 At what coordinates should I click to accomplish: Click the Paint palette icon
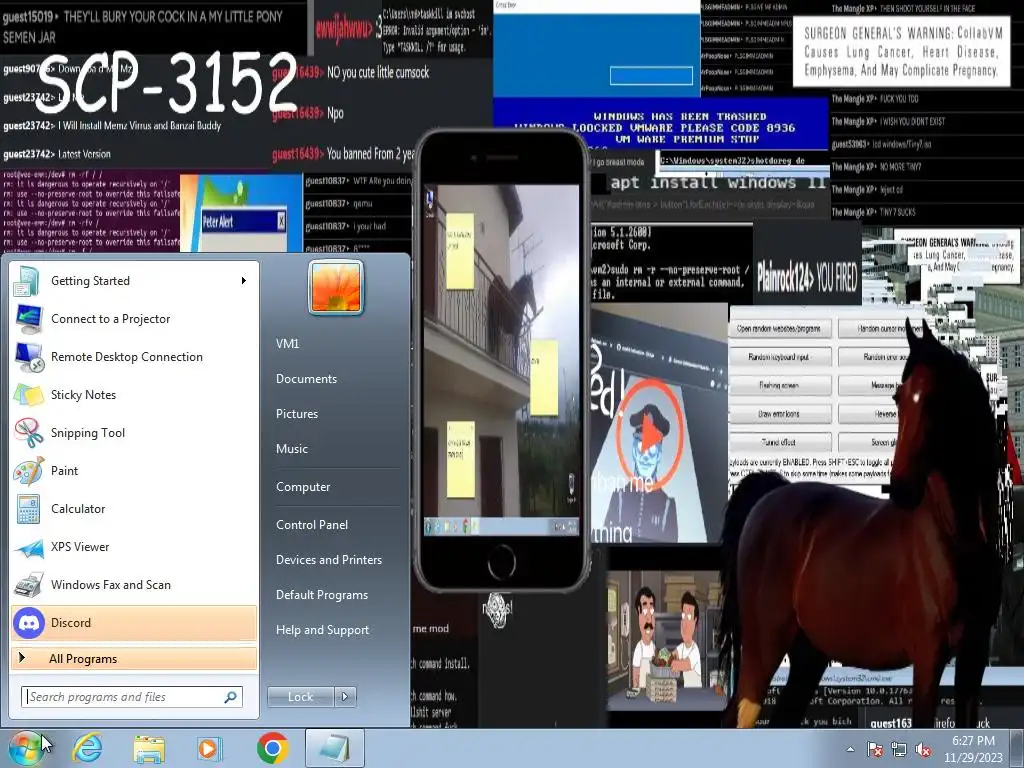point(28,471)
